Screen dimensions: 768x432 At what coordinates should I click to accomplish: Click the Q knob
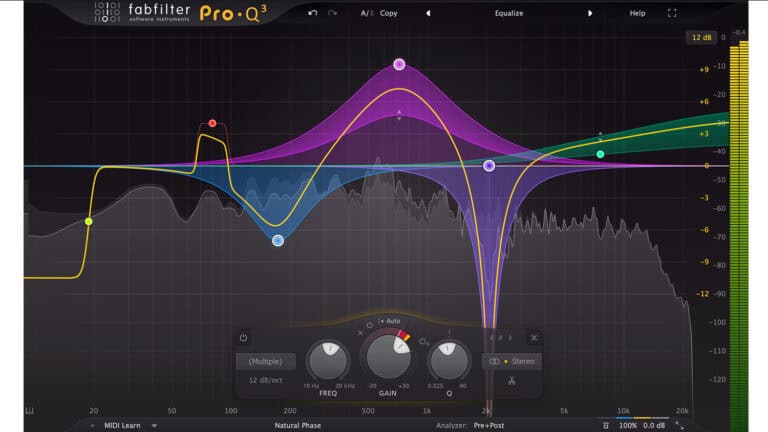click(x=449, y=361)
